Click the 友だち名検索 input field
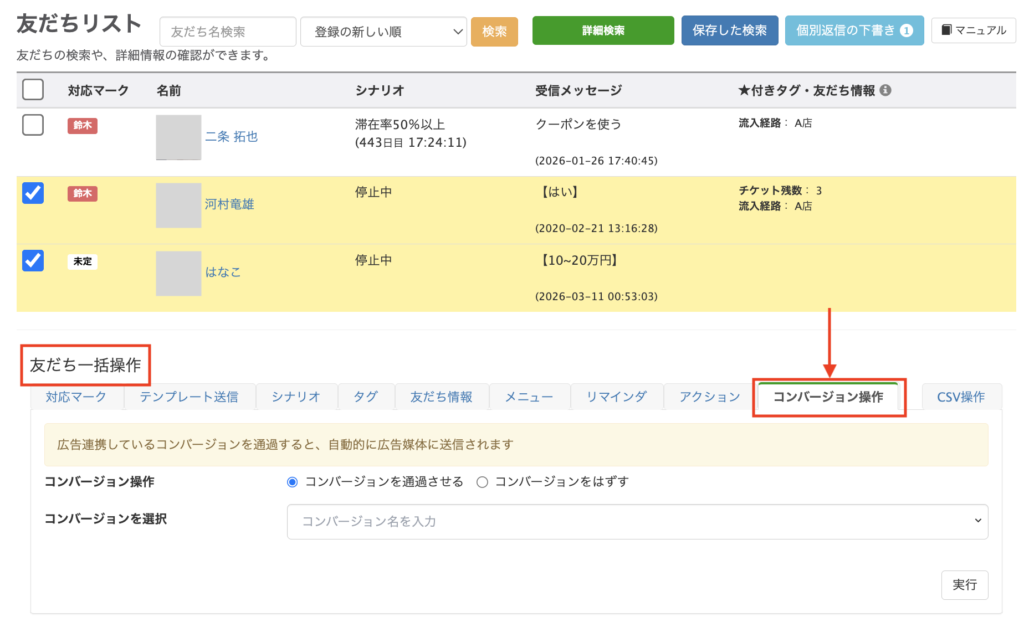Viewport: 1024px width, 627px height. pyautogui.click(x=227, y=32)
